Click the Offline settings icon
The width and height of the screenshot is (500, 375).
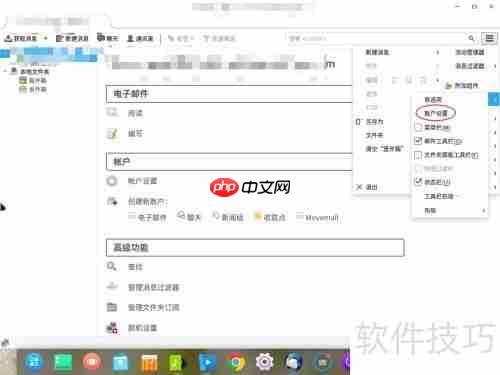click(x=112, y=328)
